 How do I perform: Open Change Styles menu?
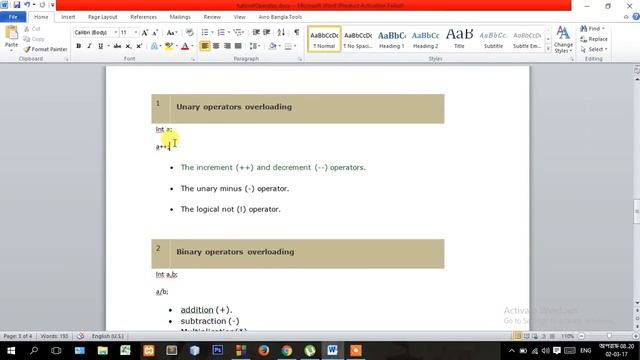point(563,40)
